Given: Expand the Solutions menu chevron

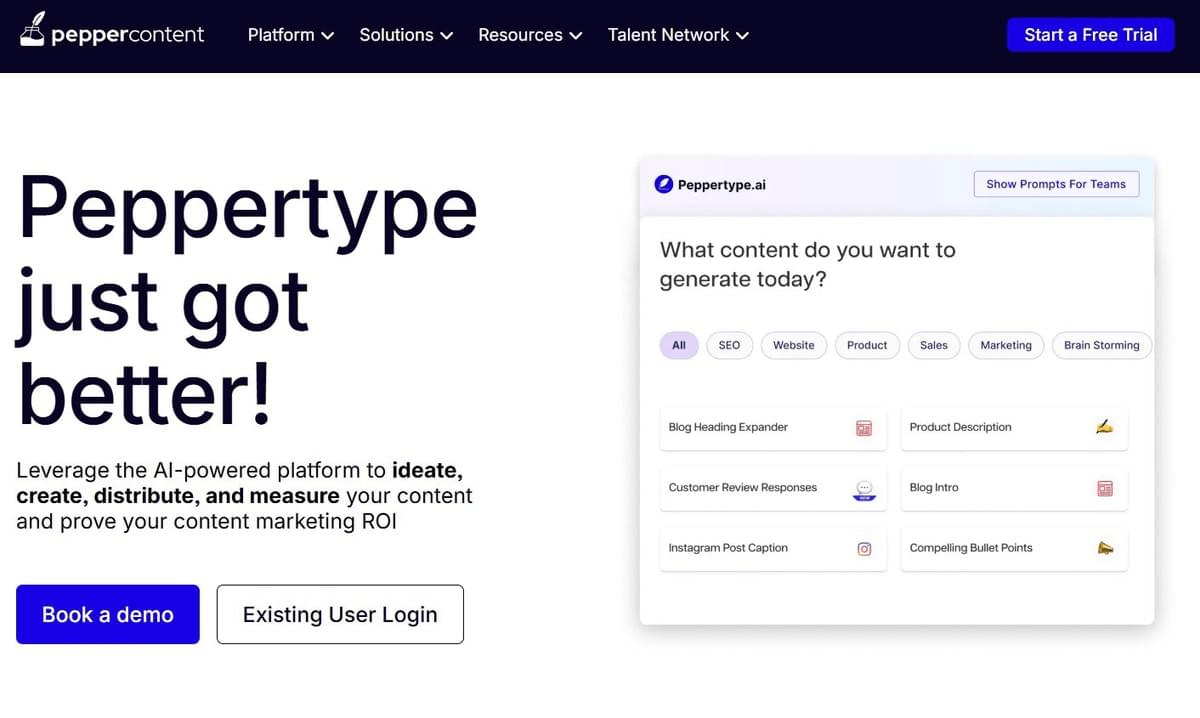Looking at the screenshot, I should [446, 36].
